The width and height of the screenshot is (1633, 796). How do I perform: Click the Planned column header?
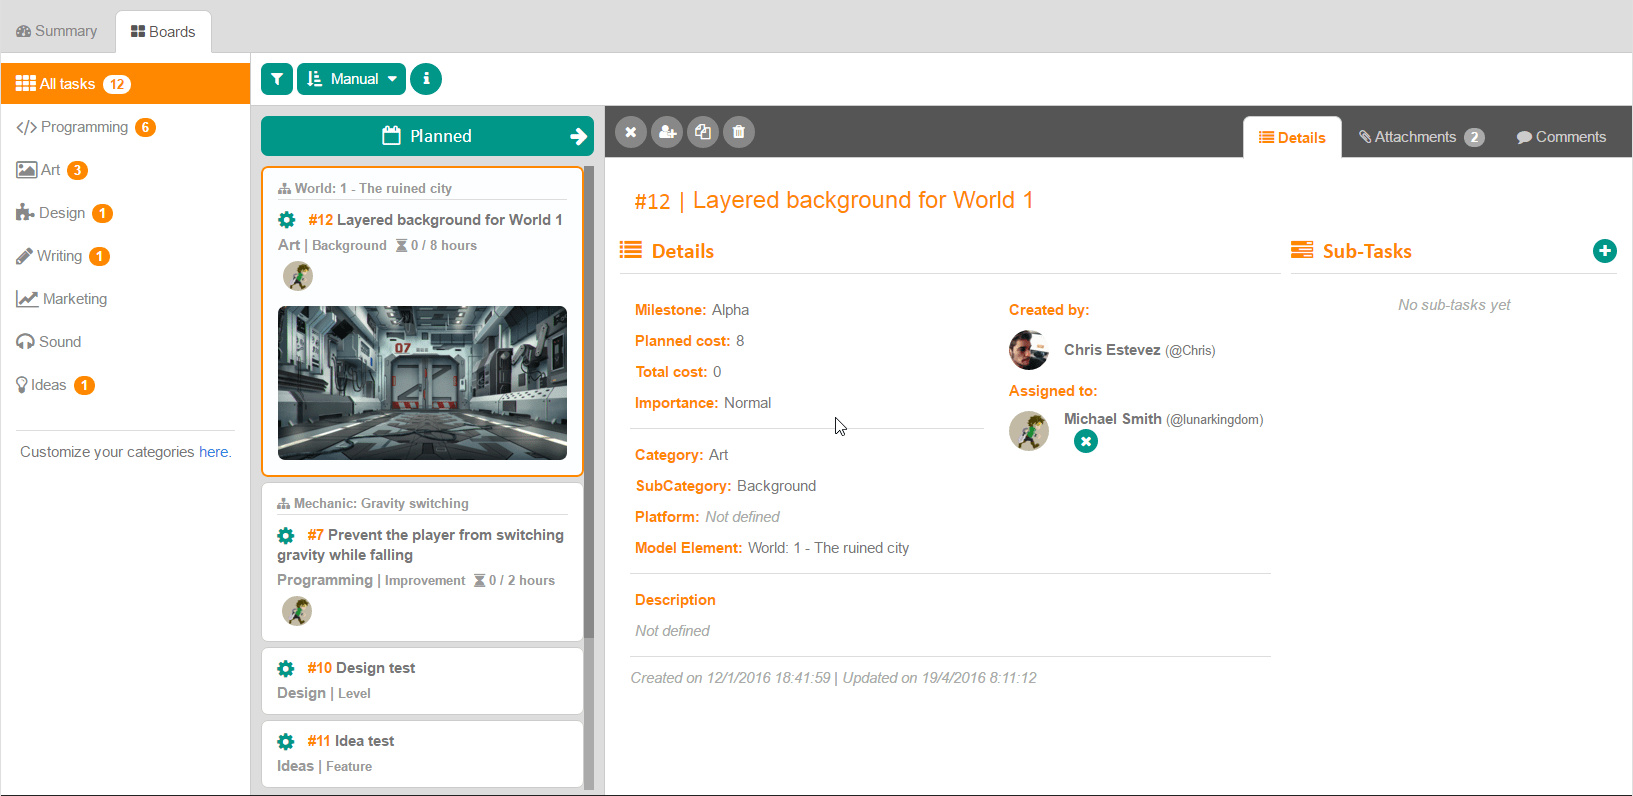click(x=427, y=136)
